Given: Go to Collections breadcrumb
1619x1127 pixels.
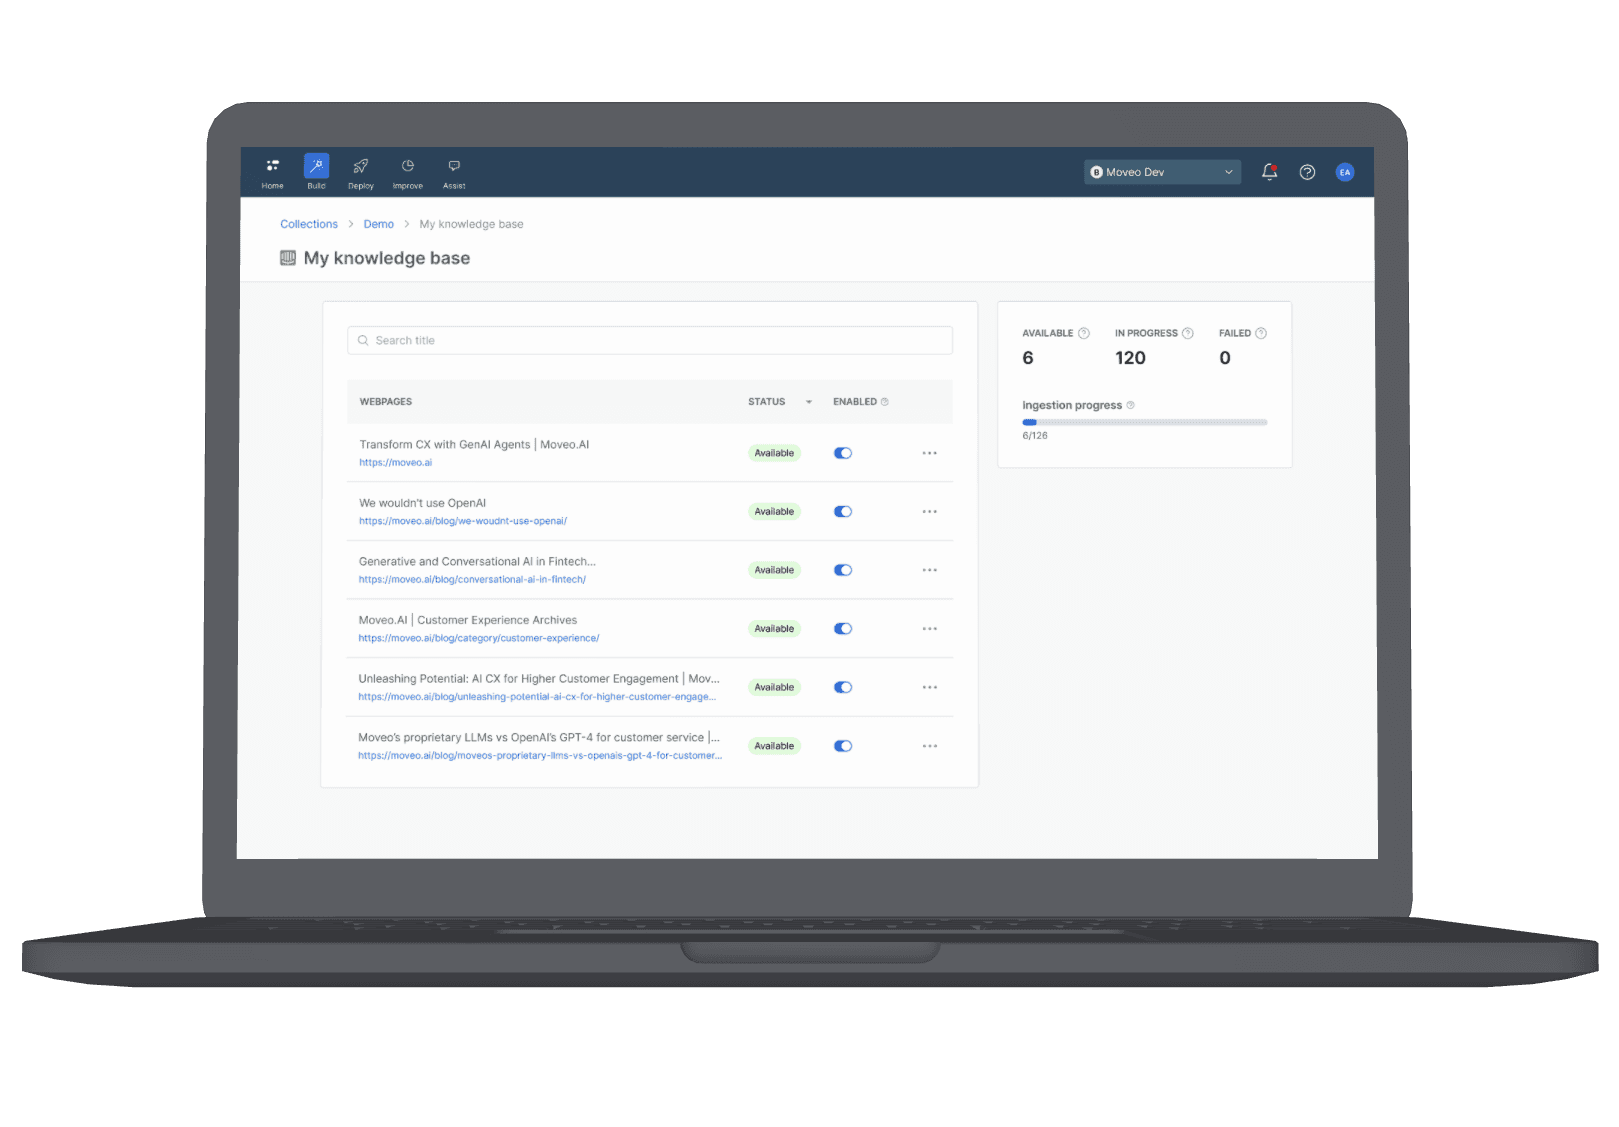Looking at the screenshot, I should tap(309, 224).
